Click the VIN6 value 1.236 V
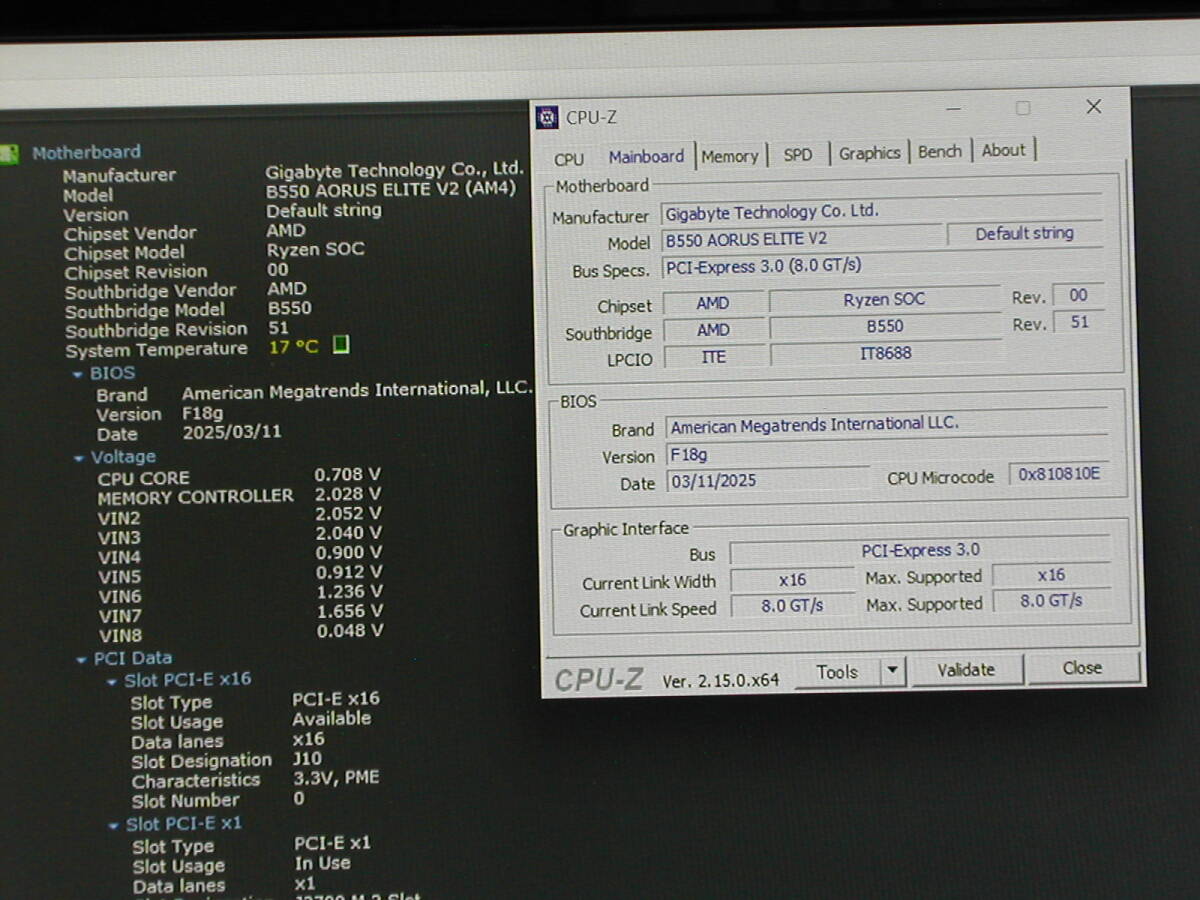The width and height of the screenshot is (1200, 900). click(x=349, y=592)
